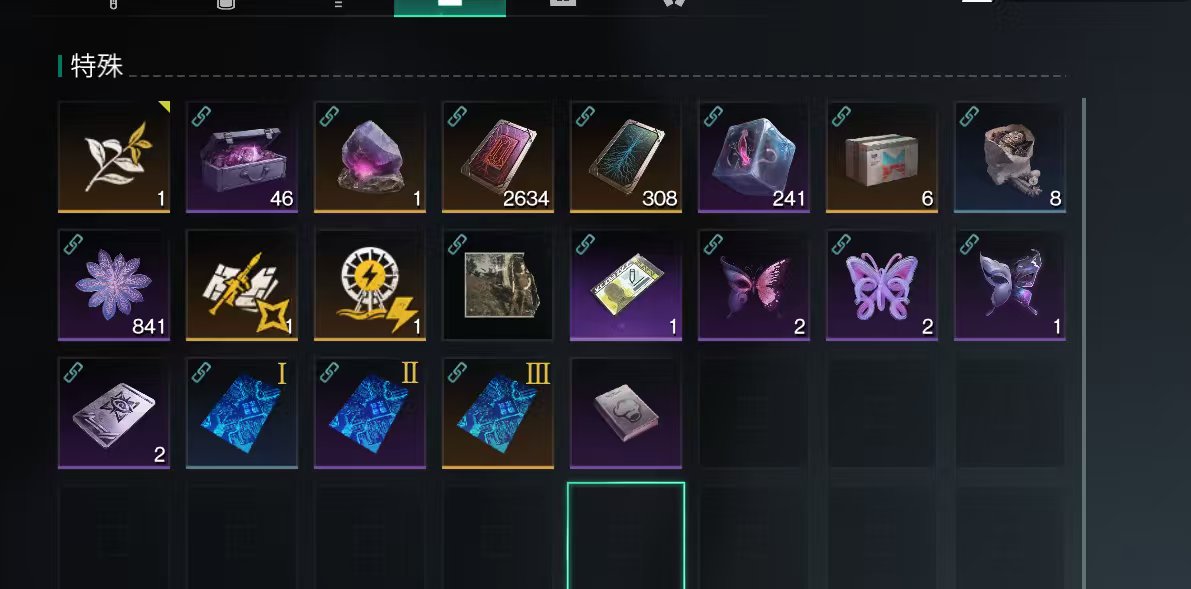Image resolution: width=1191 pixels, height=589 pixels.
Task: Select the yellow ID card item
Action: point(626,285)
